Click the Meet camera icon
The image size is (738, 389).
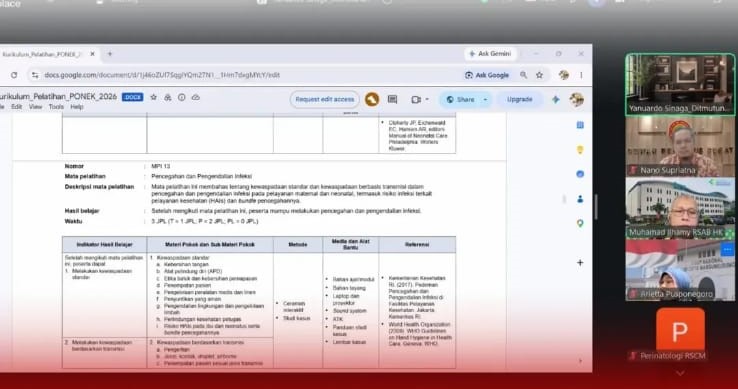pyautogui.click(x=416, y=99)
